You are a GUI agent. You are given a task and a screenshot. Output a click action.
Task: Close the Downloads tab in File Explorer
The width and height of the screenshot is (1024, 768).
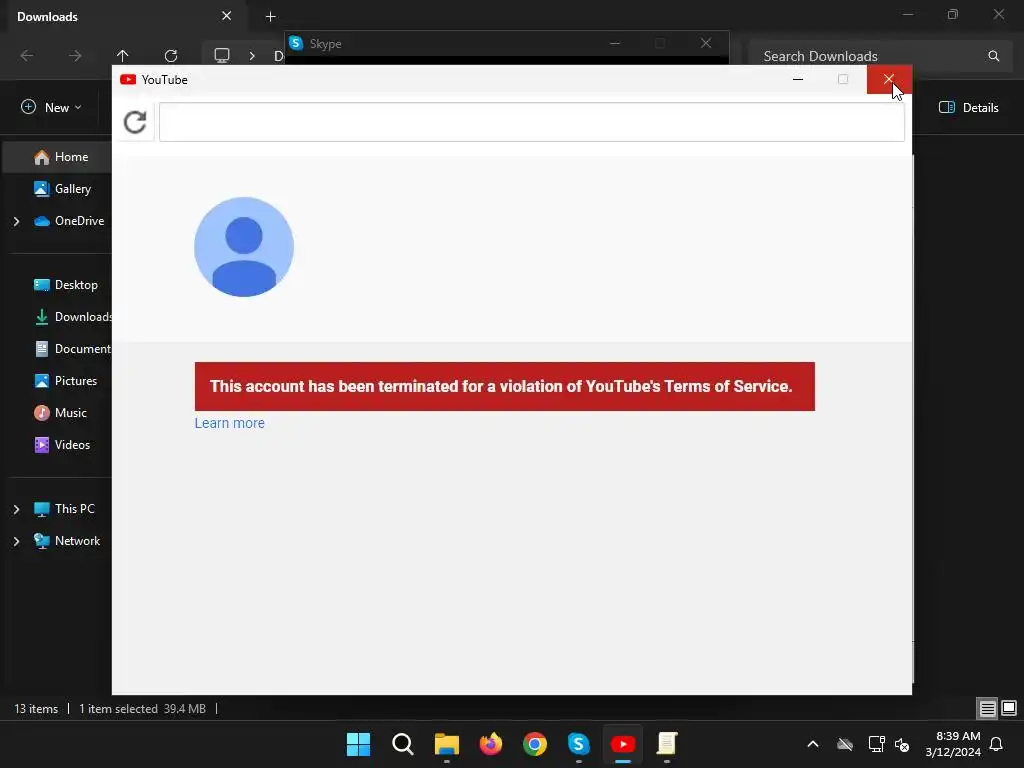pos(226,16)
